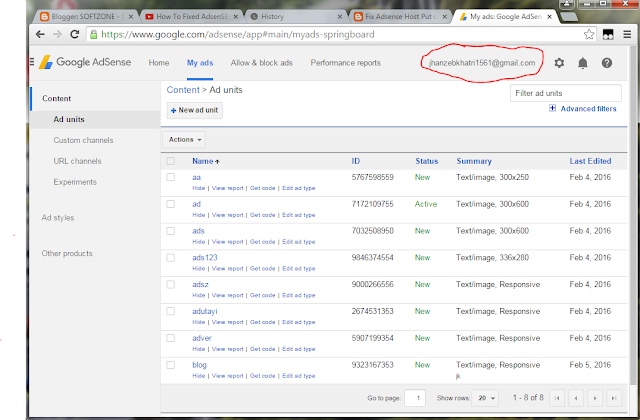
Task: Close the Blogger SOFTZONE tab
Action: pos(131,17)
